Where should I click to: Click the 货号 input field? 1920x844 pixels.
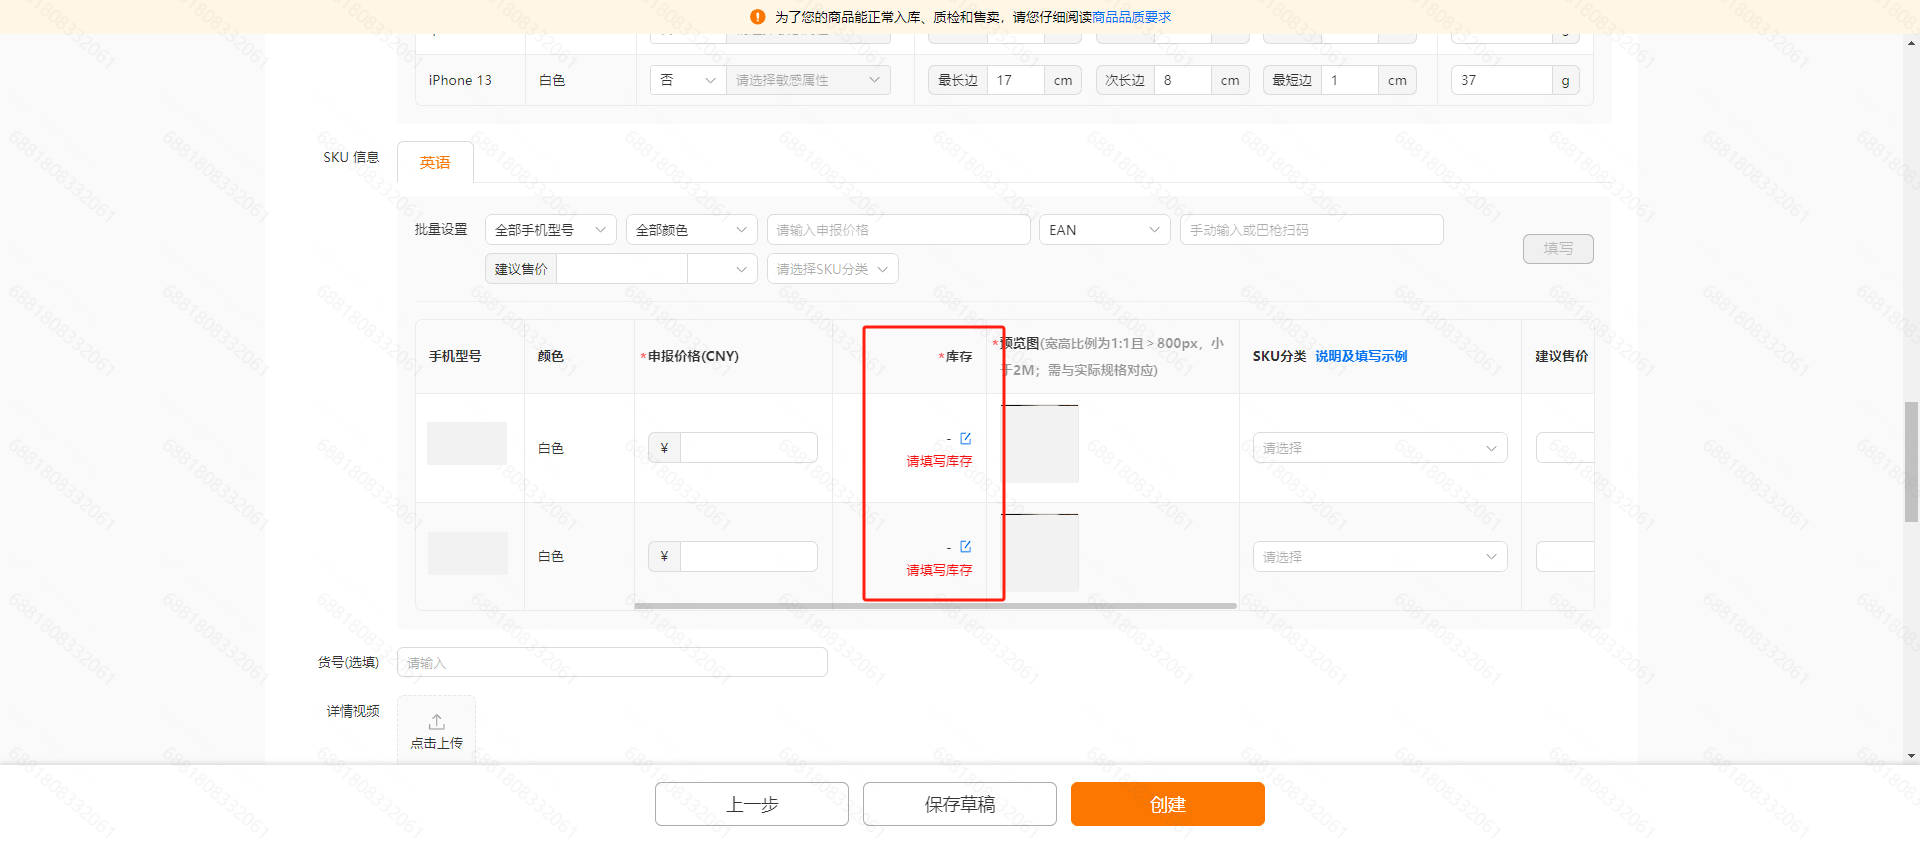[612, 663]
